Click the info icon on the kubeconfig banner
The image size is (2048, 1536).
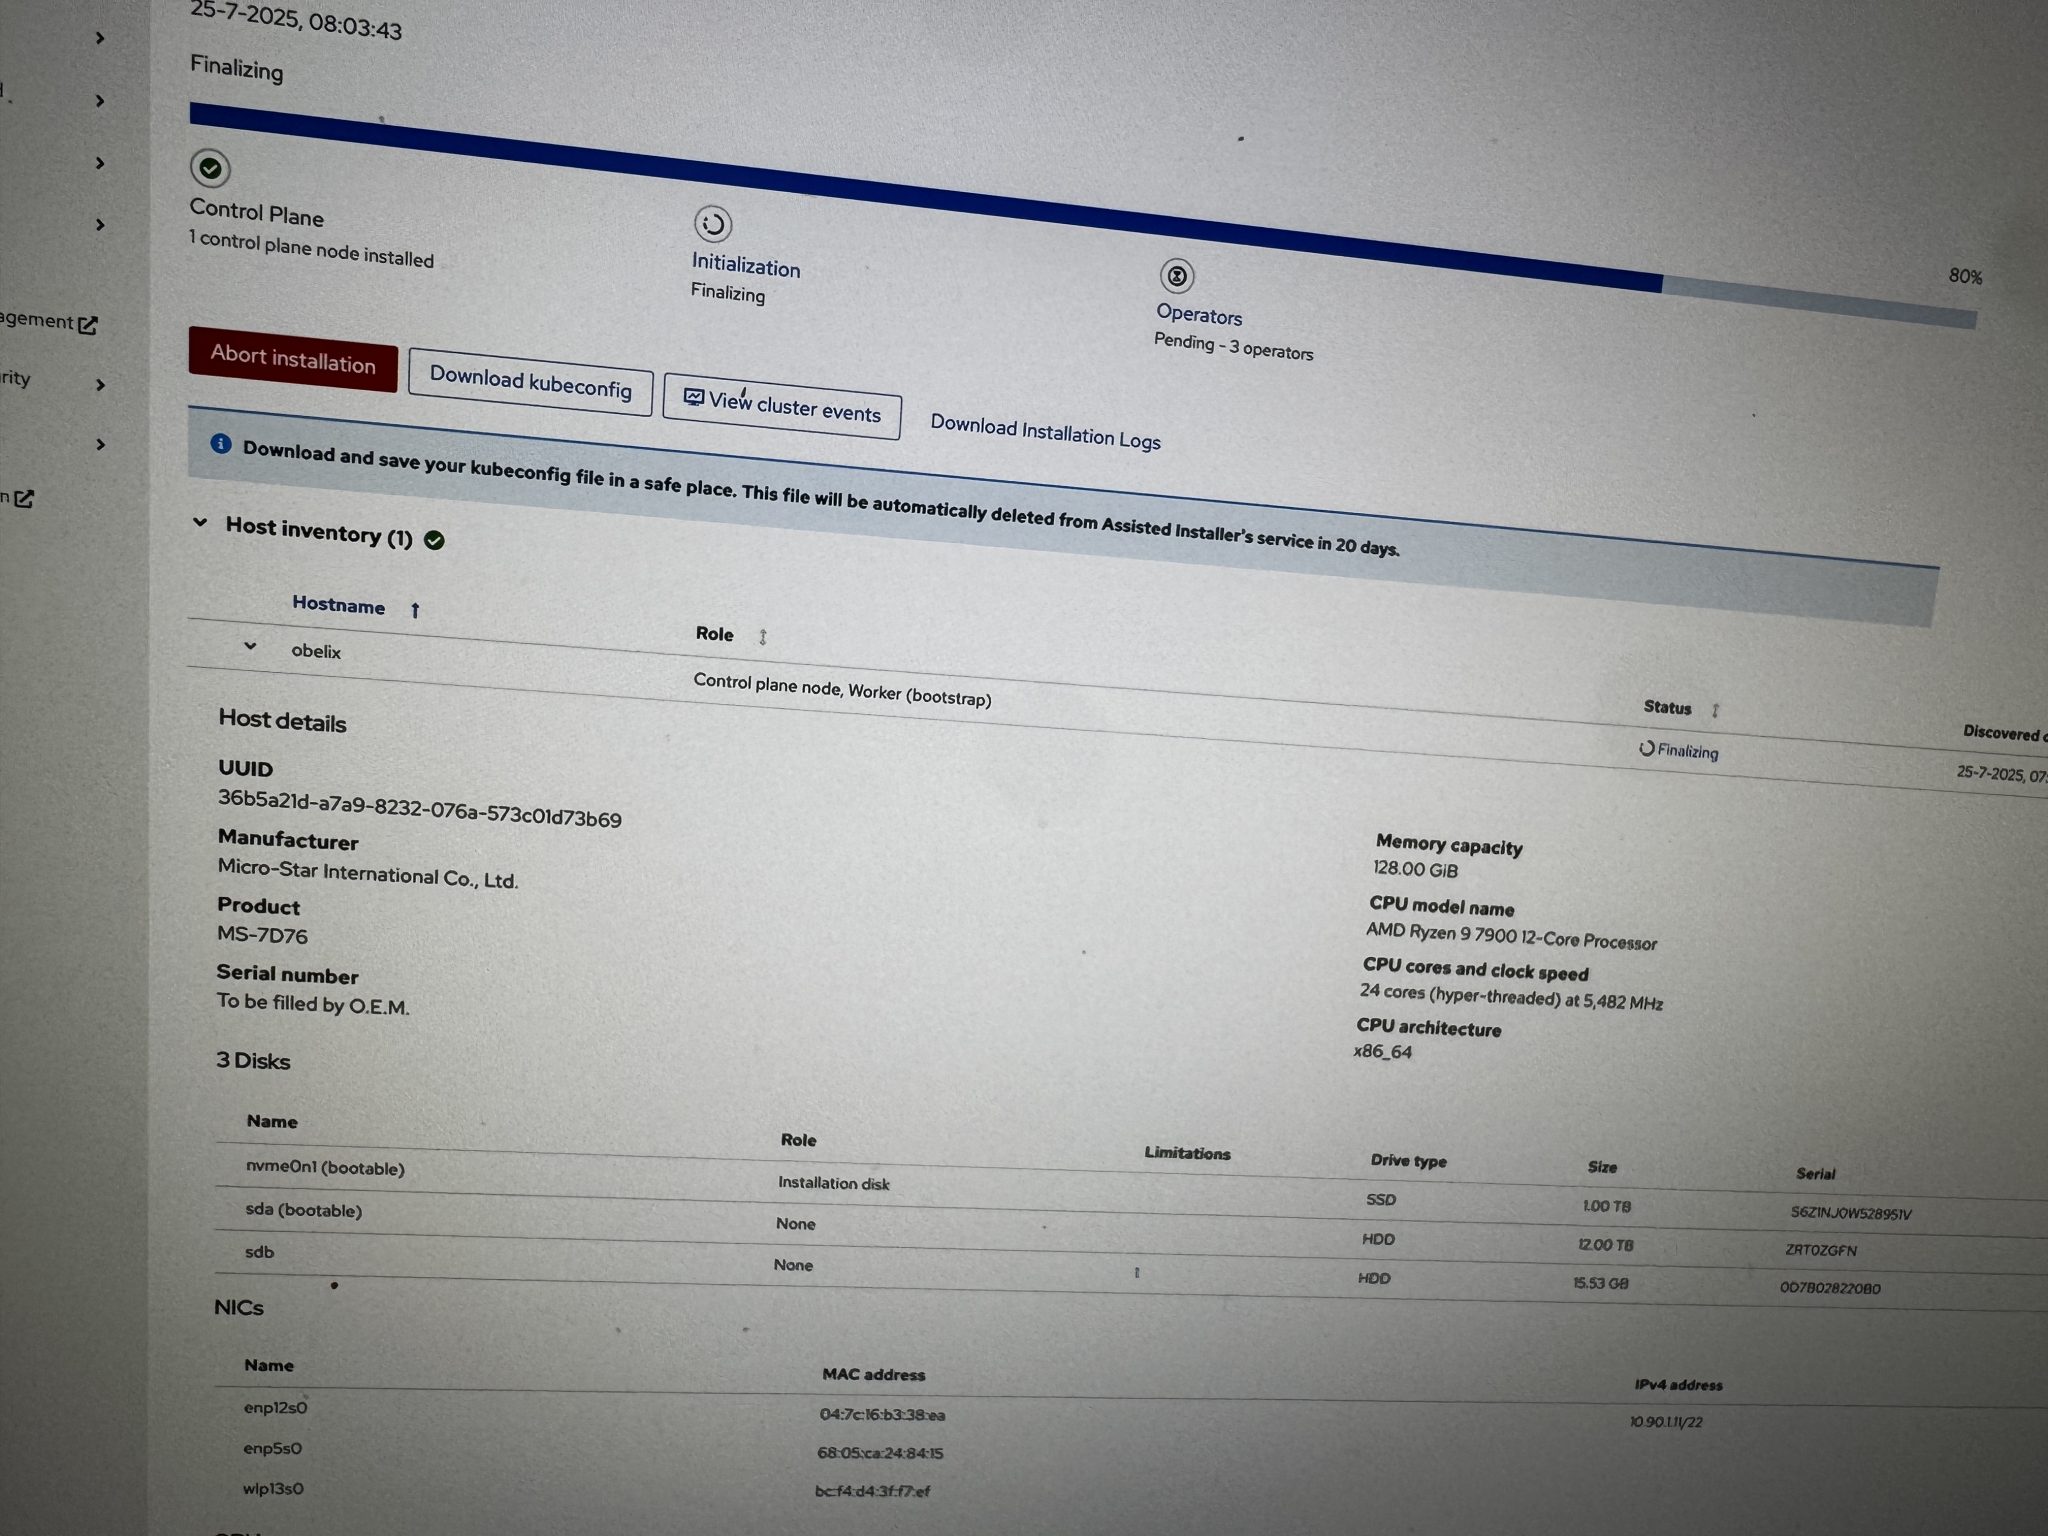pyautogui.click(x=220, y=444)
